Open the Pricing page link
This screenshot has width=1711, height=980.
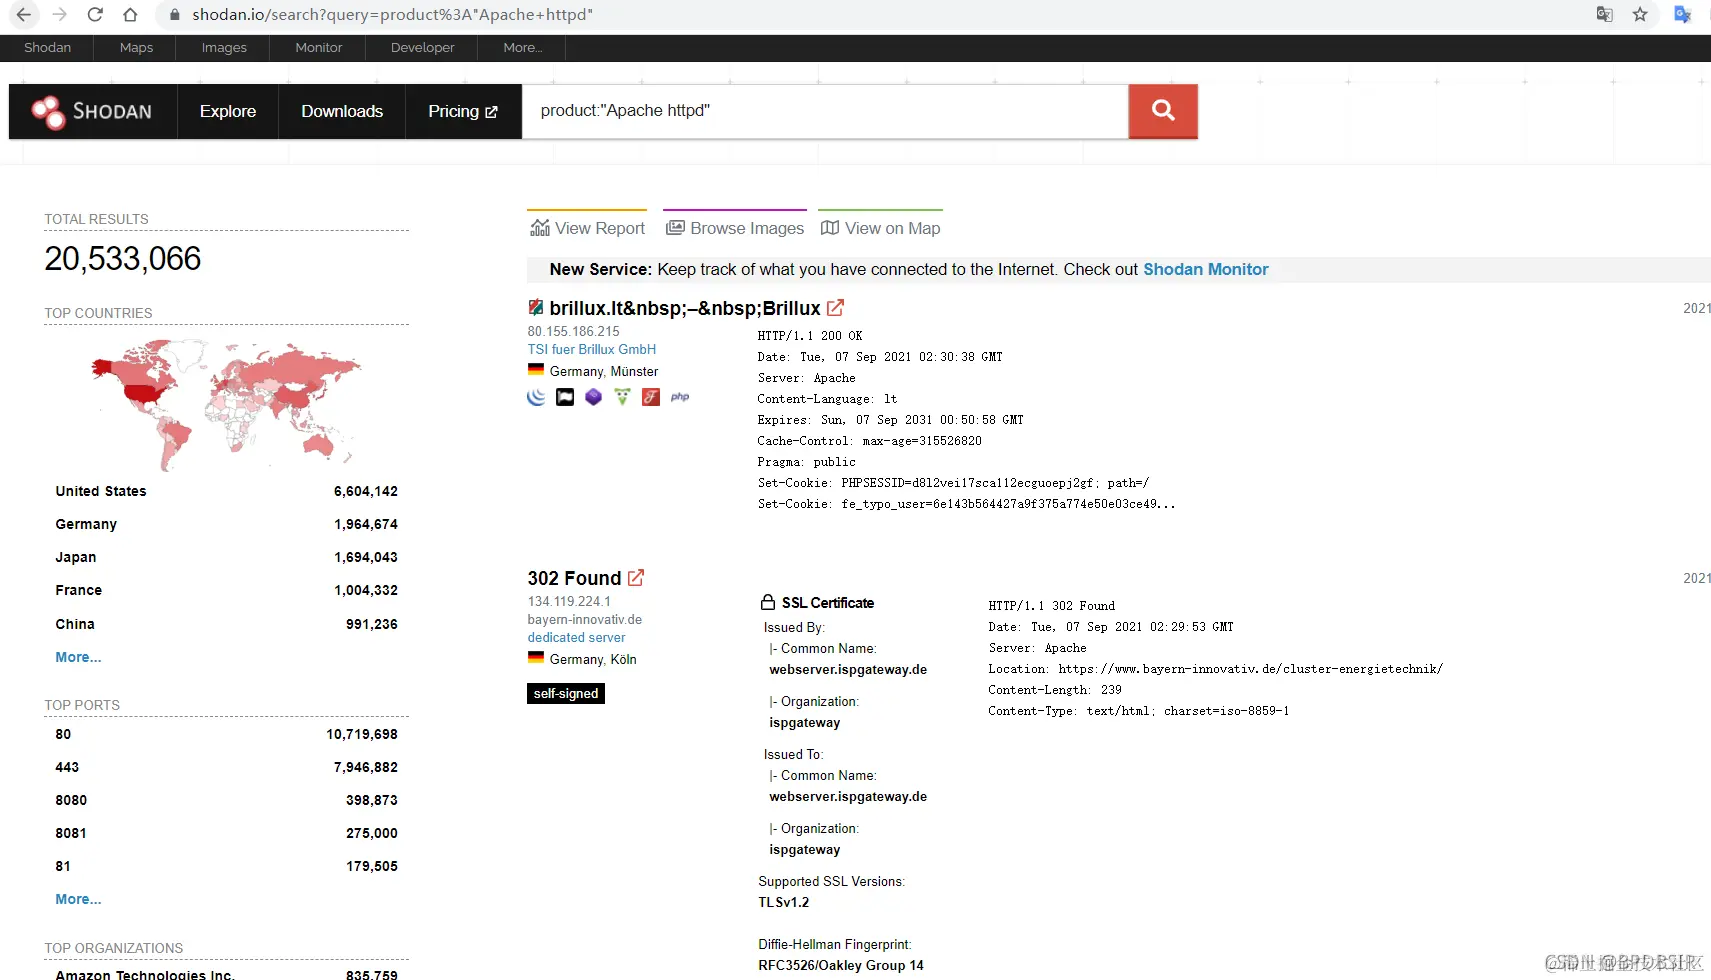[x=463, y=111]
